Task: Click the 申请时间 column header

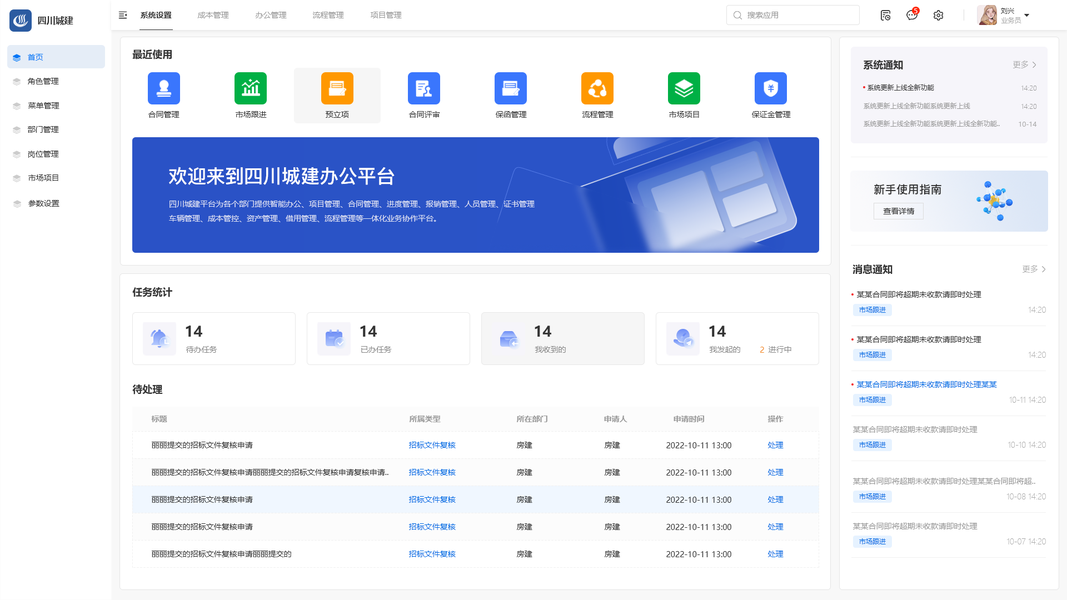Action: point(689,419)
